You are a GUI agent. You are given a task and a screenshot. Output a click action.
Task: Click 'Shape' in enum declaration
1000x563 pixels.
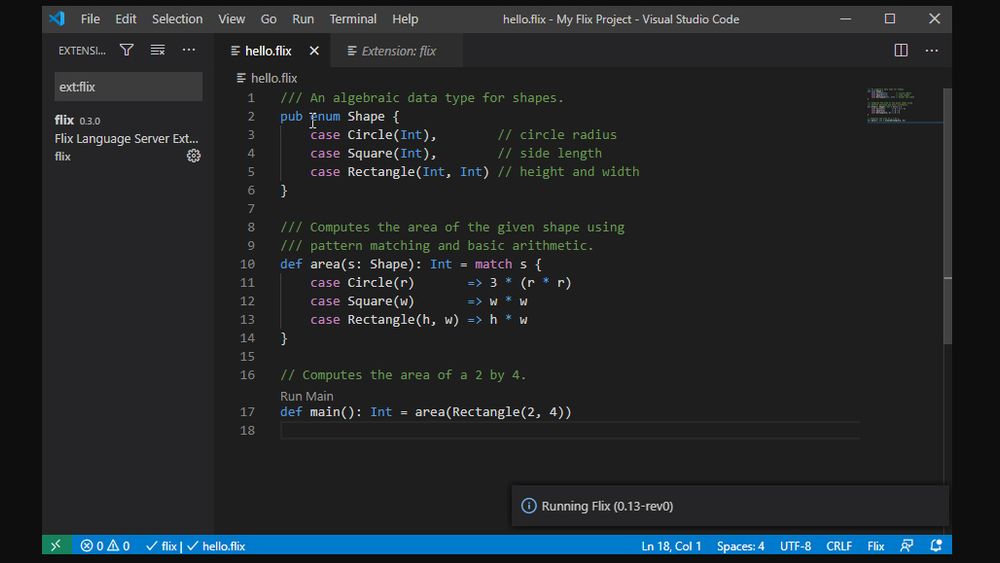pyautogui.click(x=366, y=116)
